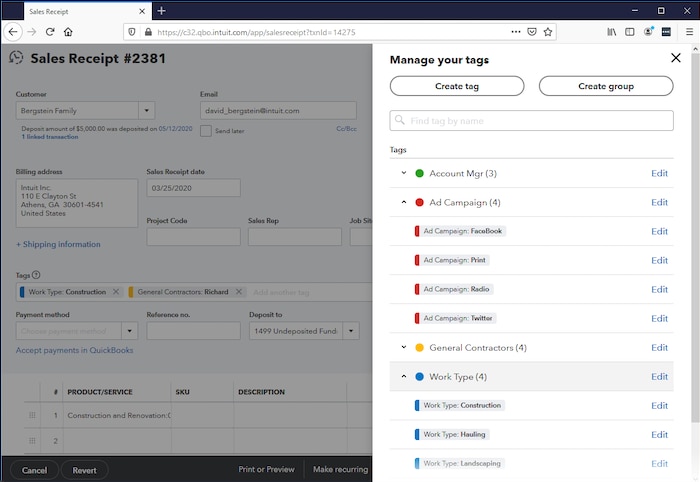Click the row 2 drag handle icon

pos(32,440)
